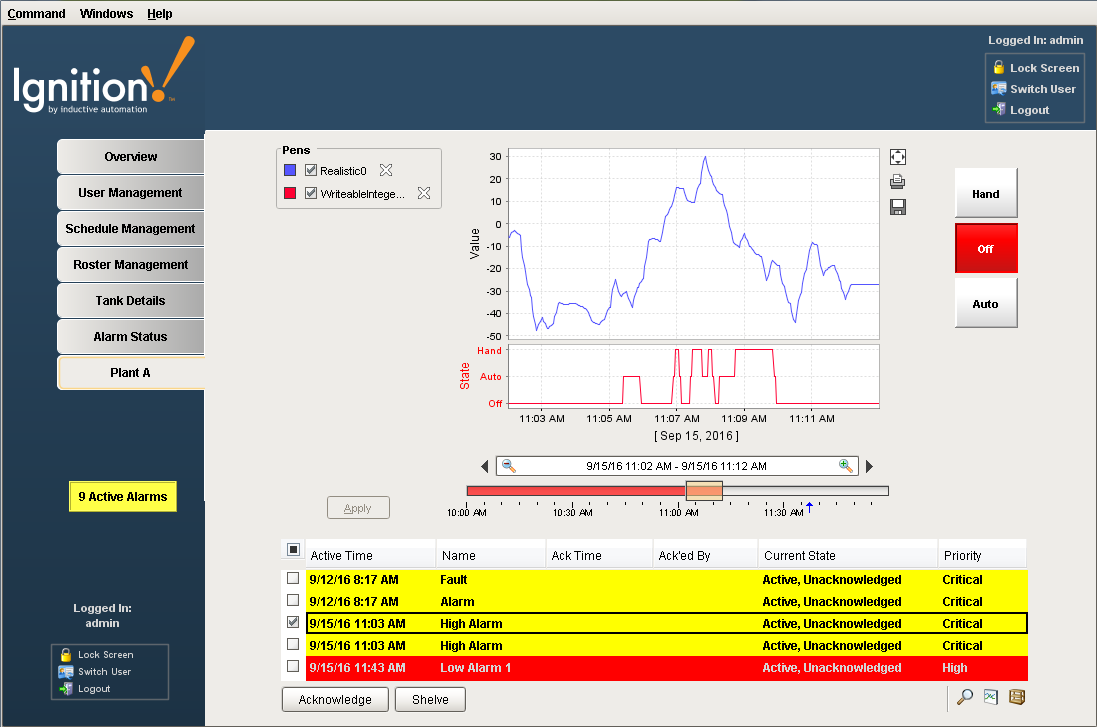Remove the Realistic0 pen with its X

[x=386, y=171]
